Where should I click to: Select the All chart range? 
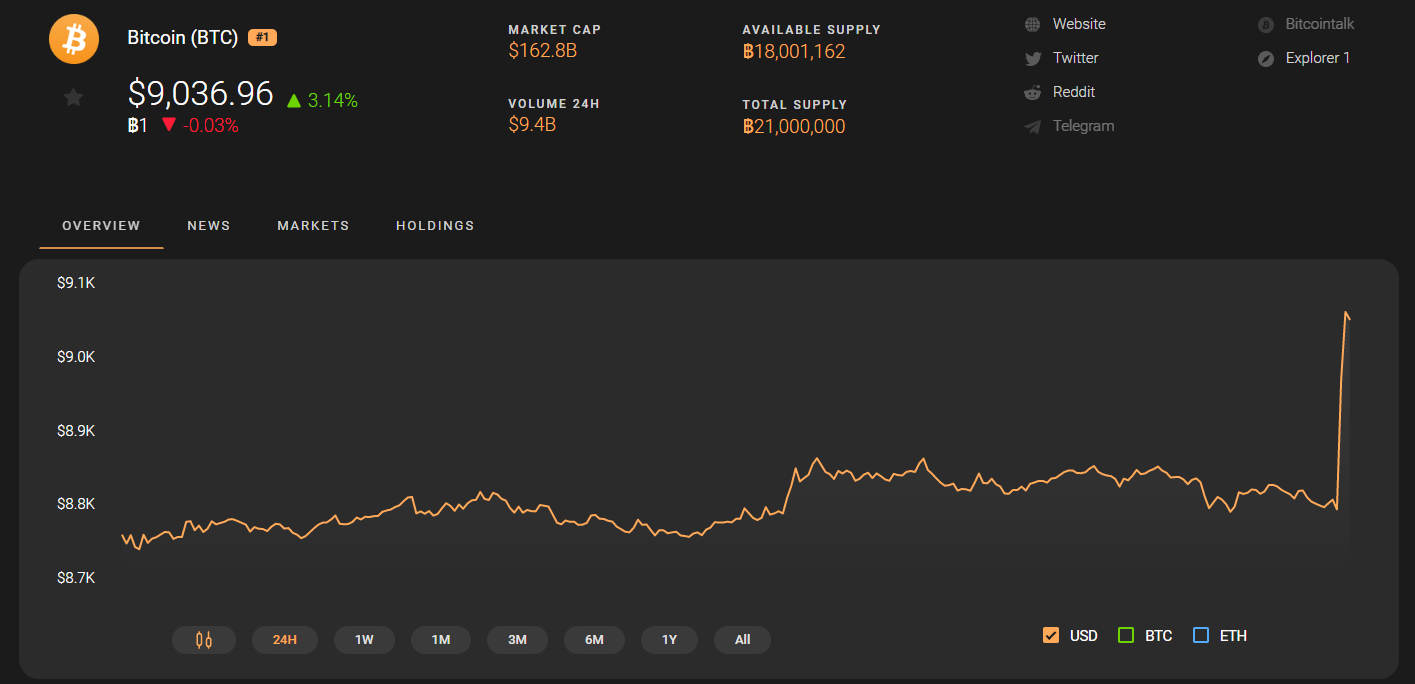click(742, 640)
